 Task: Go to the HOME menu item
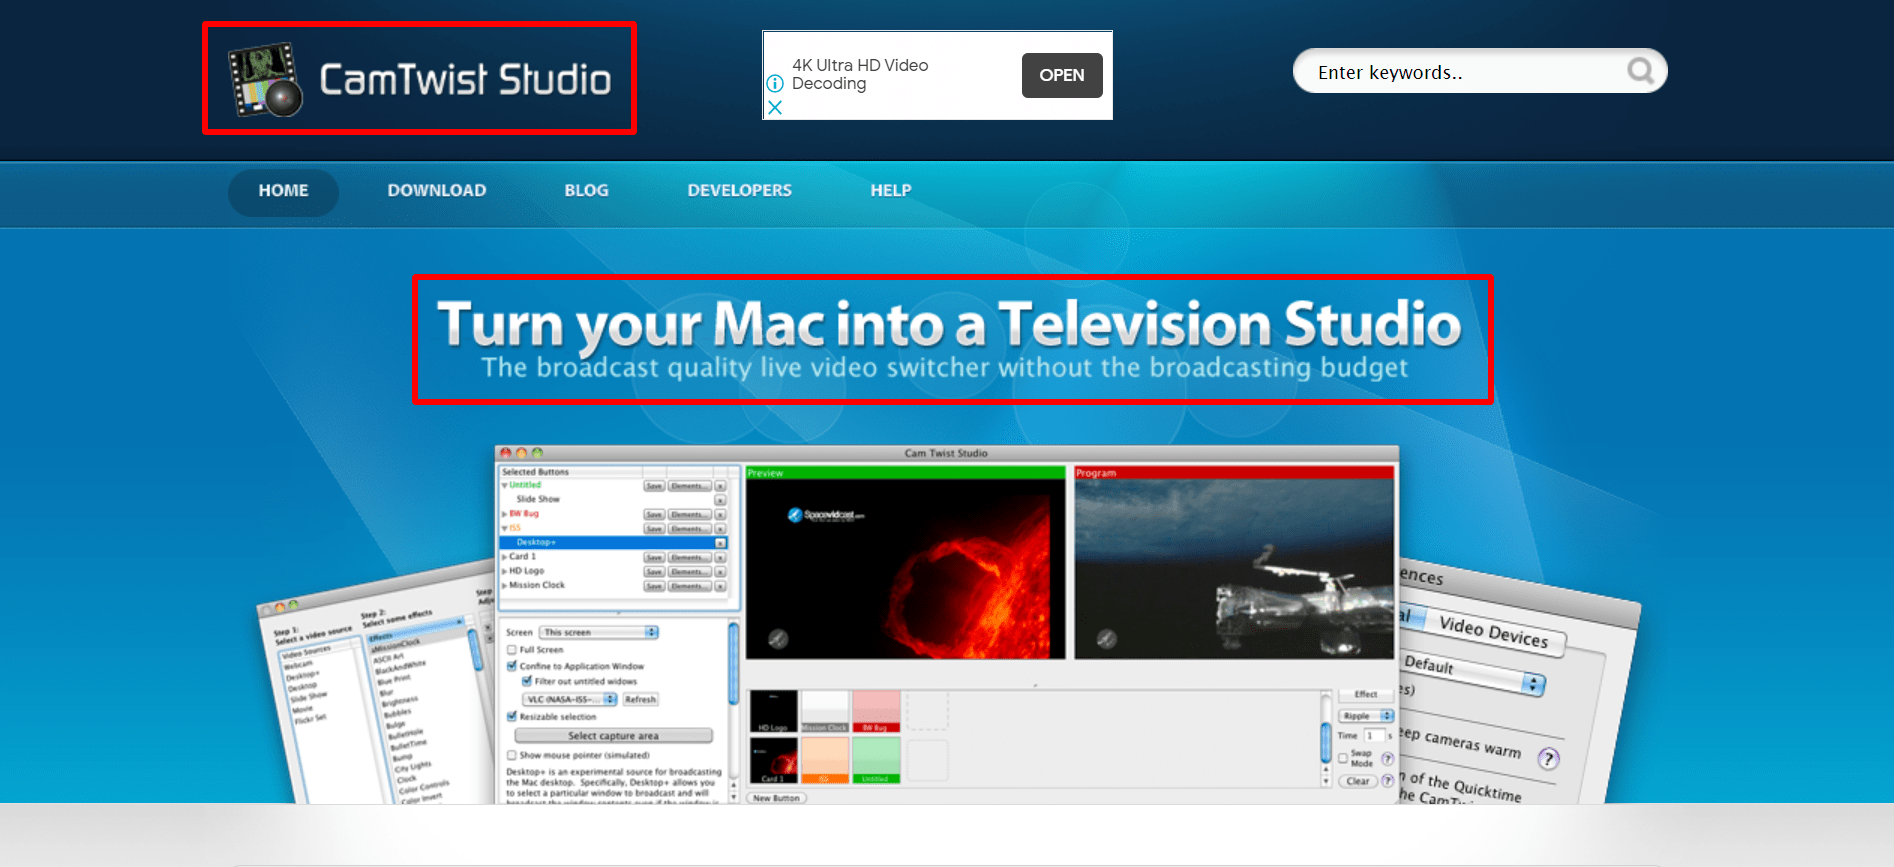[x=283, y=190]
